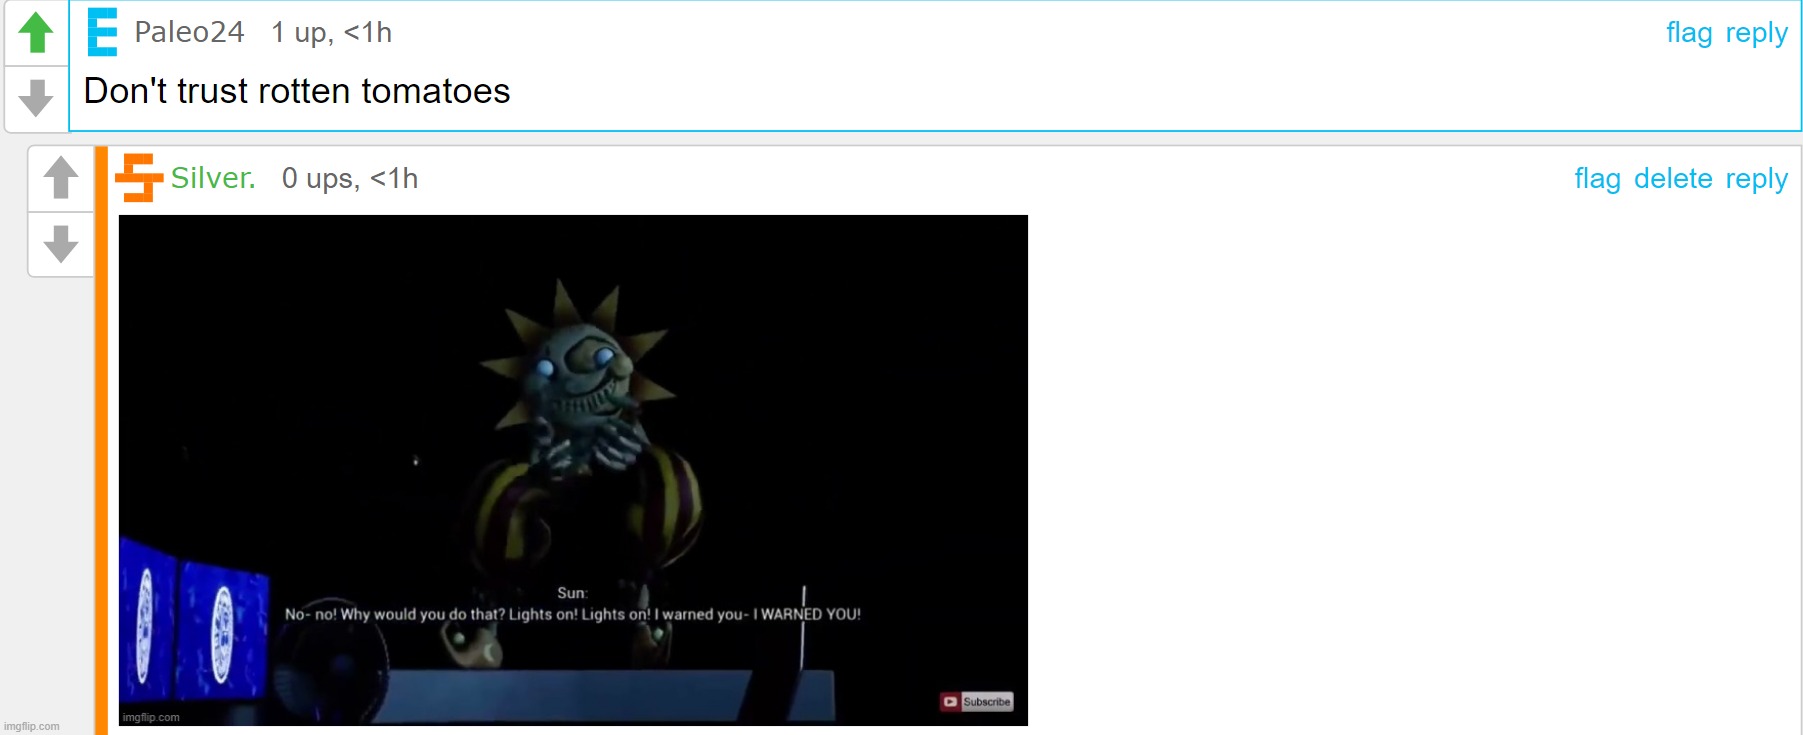Flag Paleo24's comment
The height and width of the screenshot is (735, 1803).
(1689, 33)
